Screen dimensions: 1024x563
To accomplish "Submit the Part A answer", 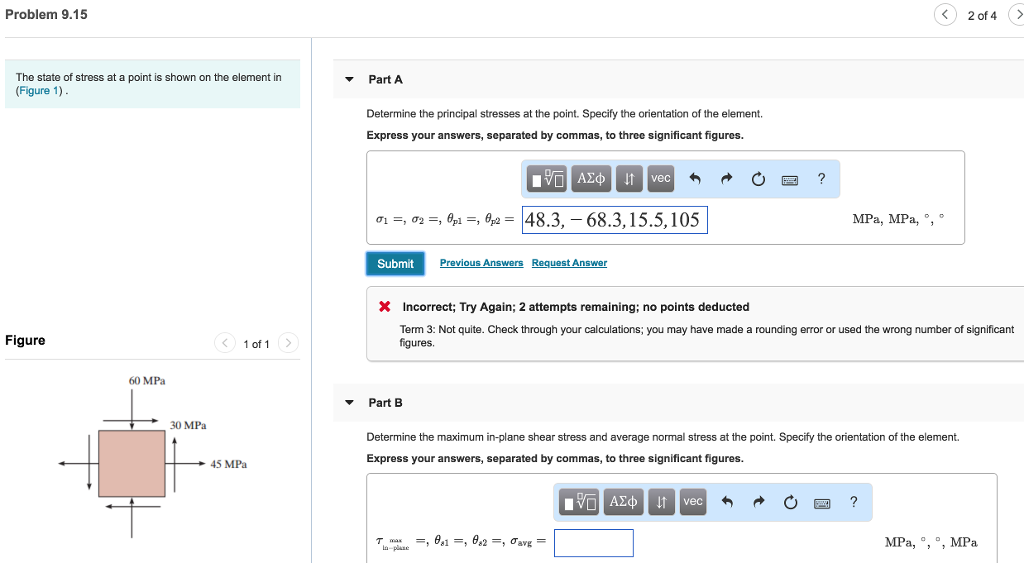I will (395, 263).
